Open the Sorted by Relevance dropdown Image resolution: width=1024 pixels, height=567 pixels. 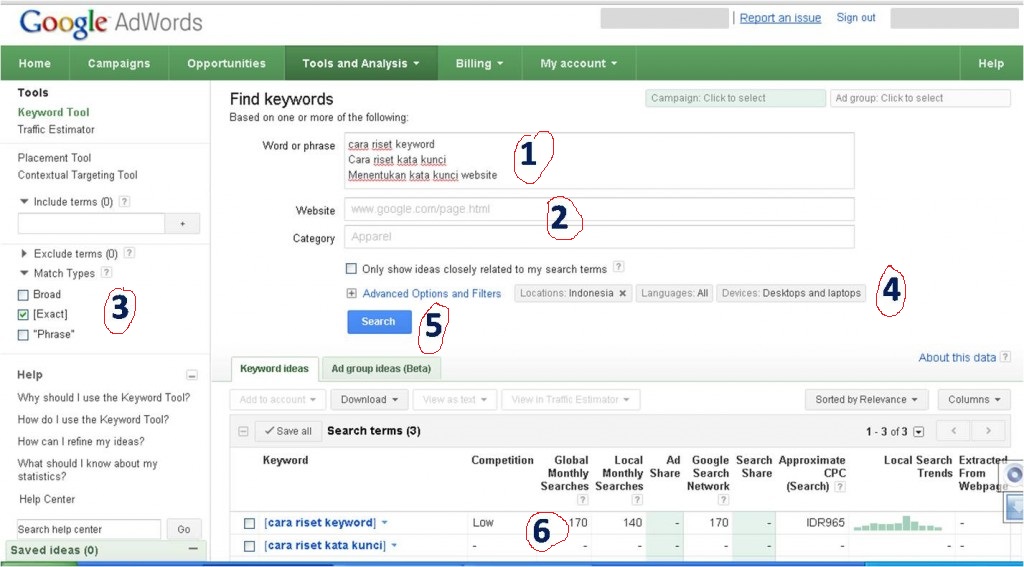point(866,399)
